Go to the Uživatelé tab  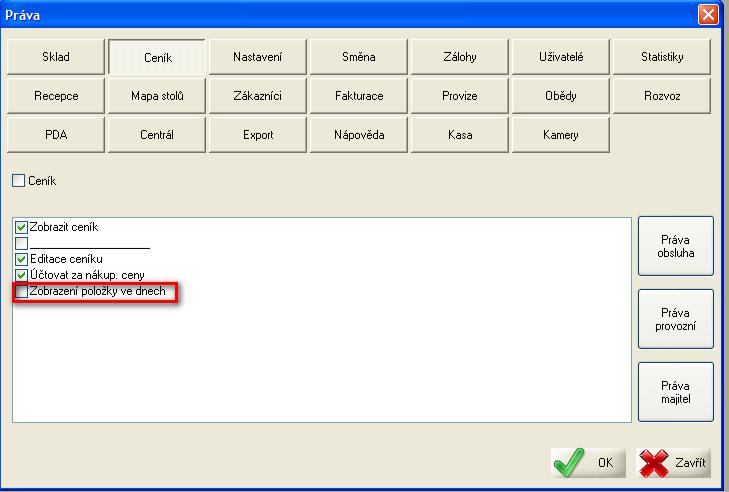tap(560, 58)
